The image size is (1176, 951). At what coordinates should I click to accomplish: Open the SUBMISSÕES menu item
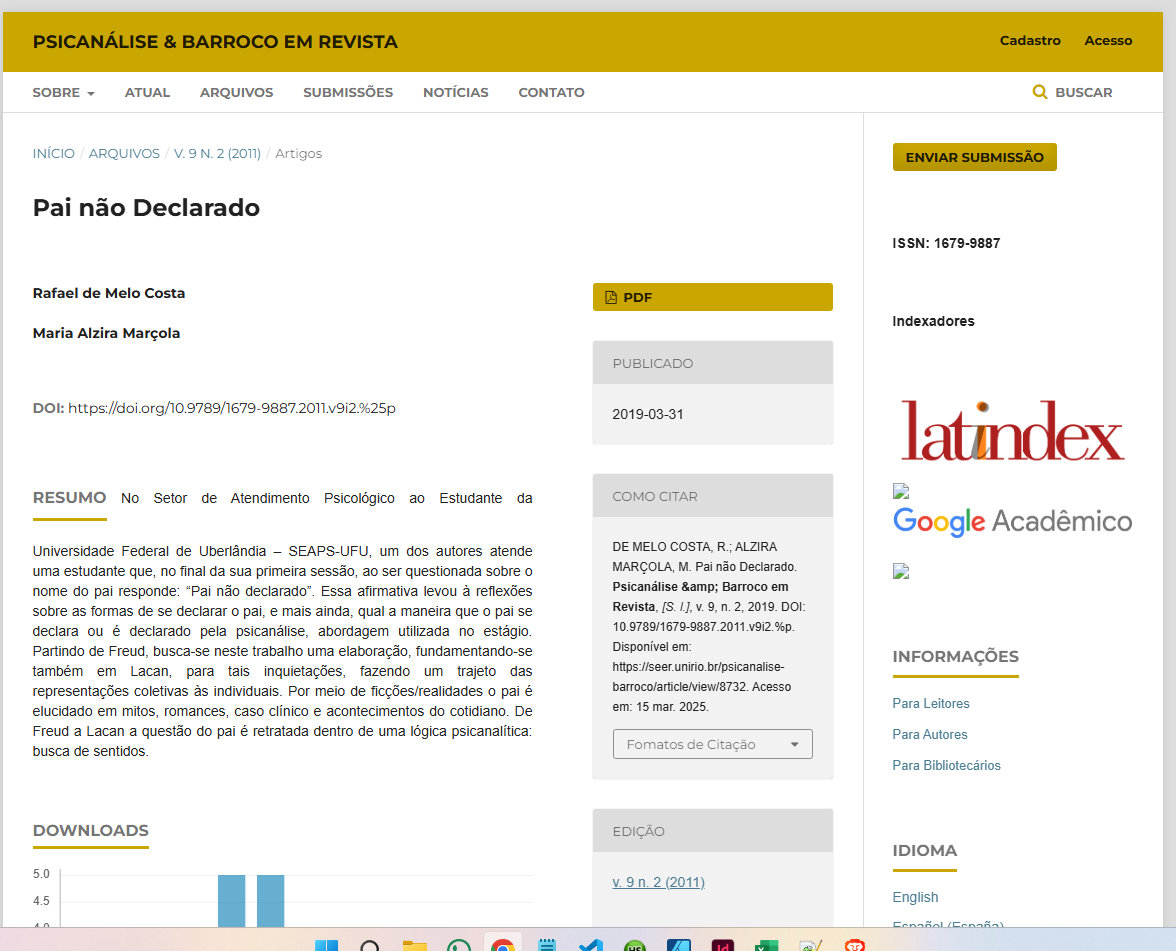click(x=348, y=92)
